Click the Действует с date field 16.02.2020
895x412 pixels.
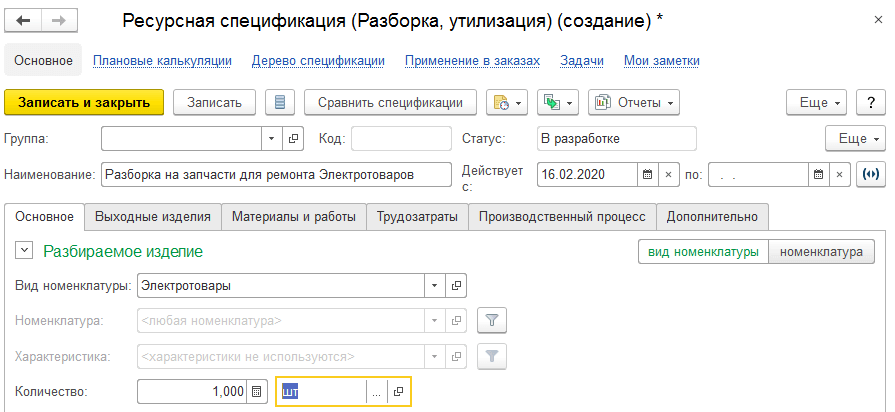coord(587,175)
